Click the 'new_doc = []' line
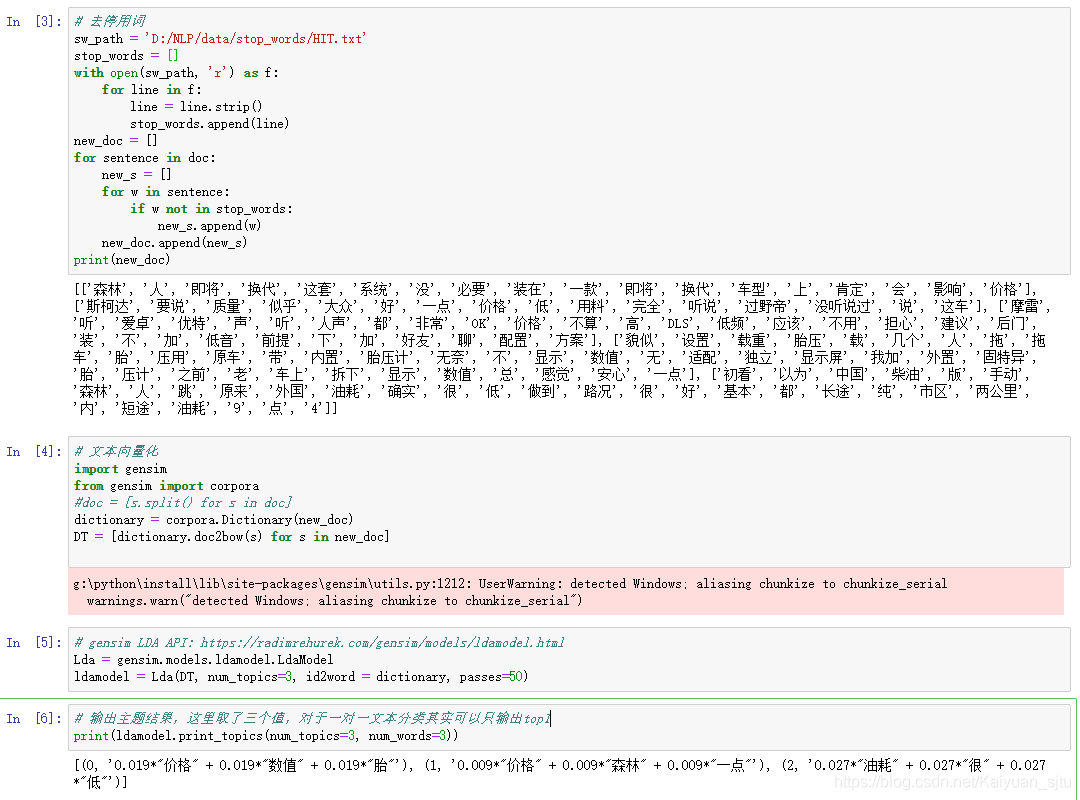 (116, 141)
